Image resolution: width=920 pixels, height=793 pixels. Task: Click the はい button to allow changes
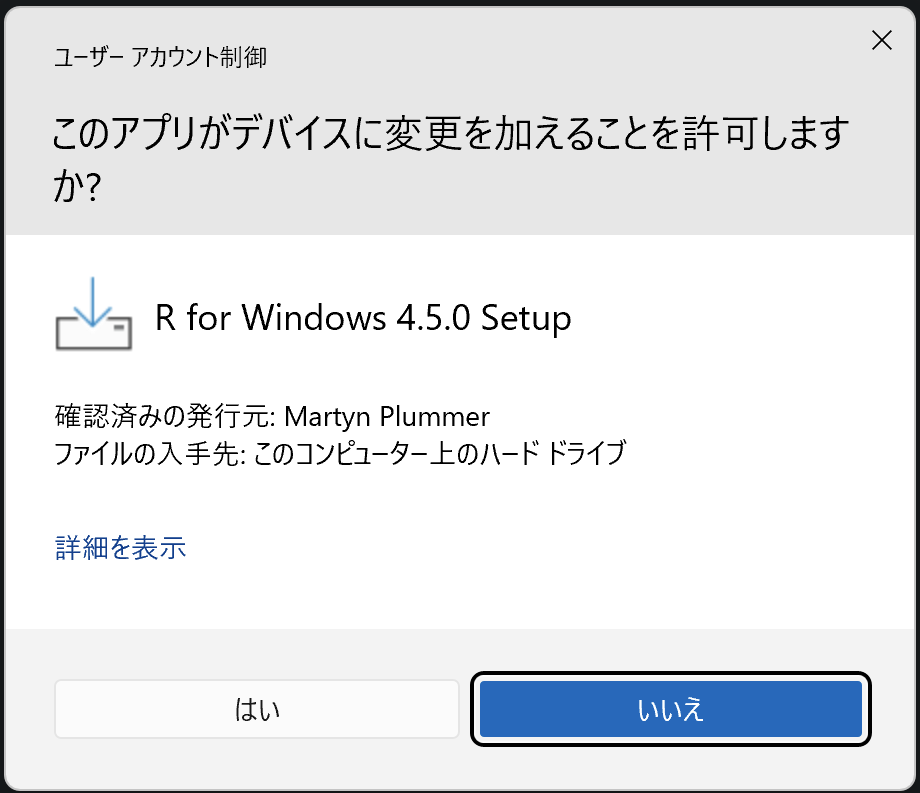point(257,709)
